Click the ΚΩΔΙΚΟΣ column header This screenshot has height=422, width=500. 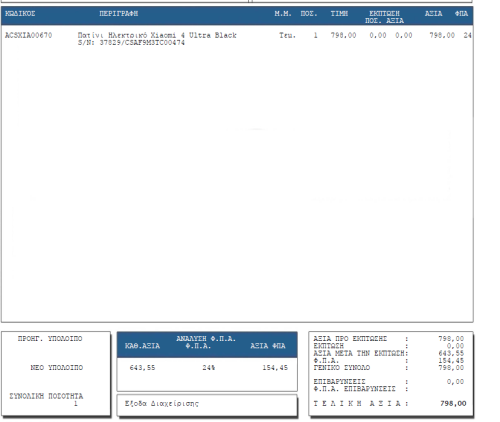click(20, 14)
